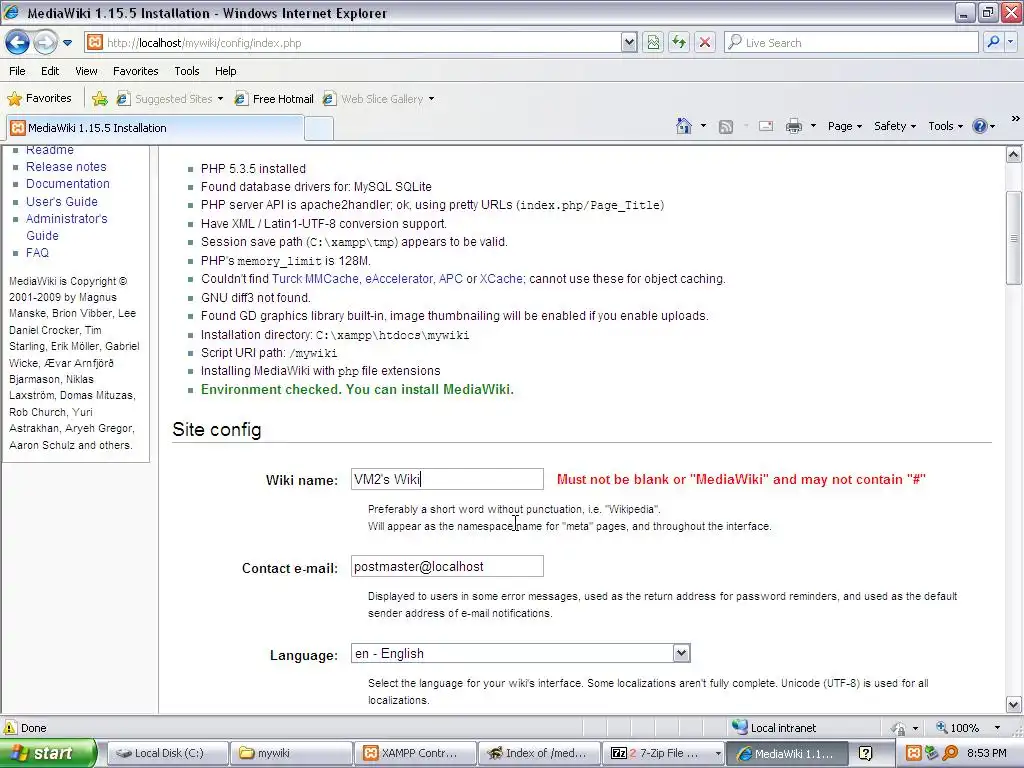The image size is (1024, 768).
Task: Click the address bar URL field
Action: click(x=353, y=42)
